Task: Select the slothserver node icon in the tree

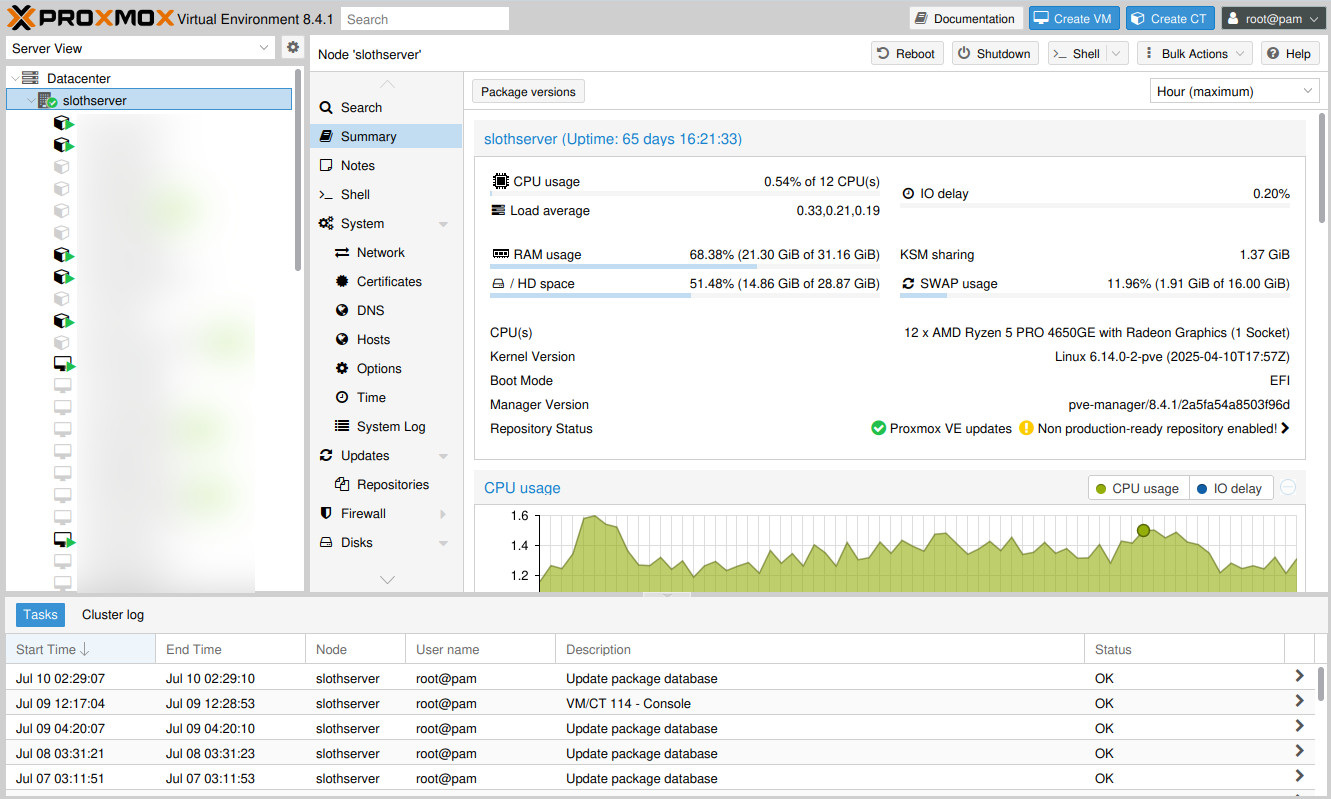Action: coord(47,100)
